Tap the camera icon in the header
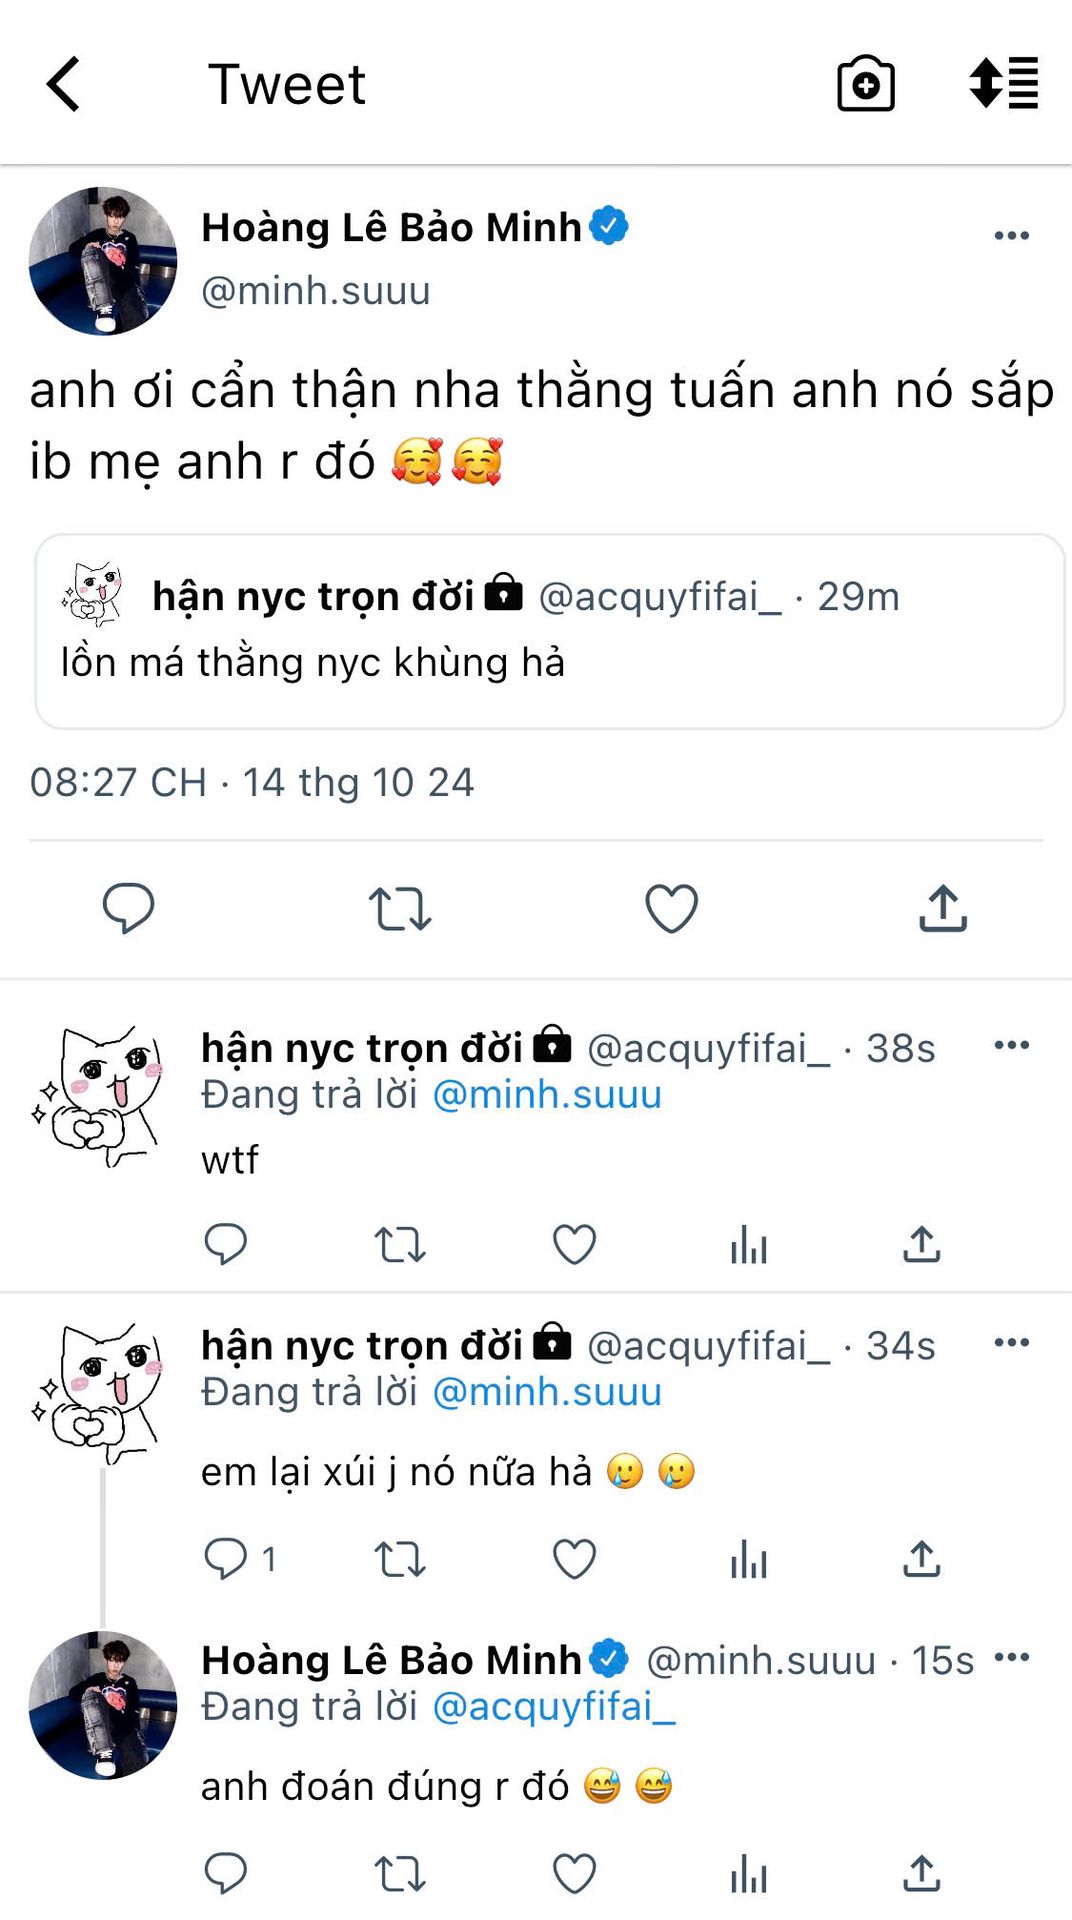 [x=865, y=84]
